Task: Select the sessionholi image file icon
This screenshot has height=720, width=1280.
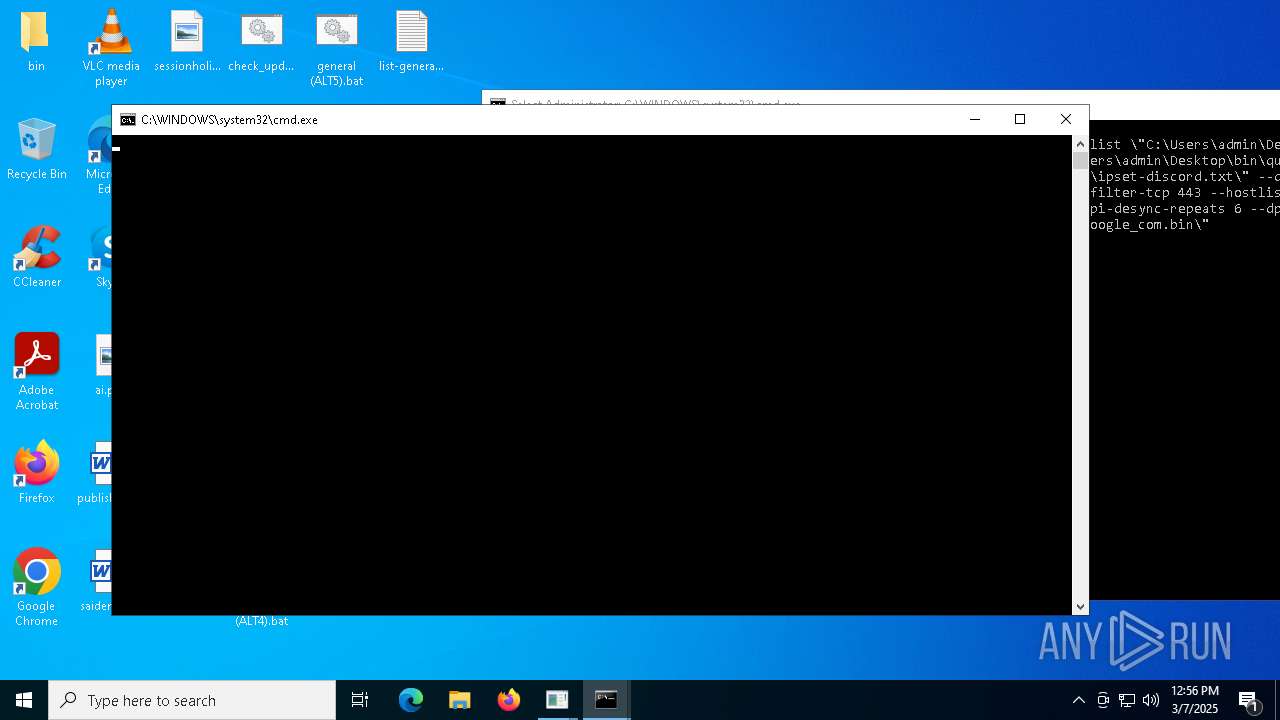Action: click(x=187, y=42)
